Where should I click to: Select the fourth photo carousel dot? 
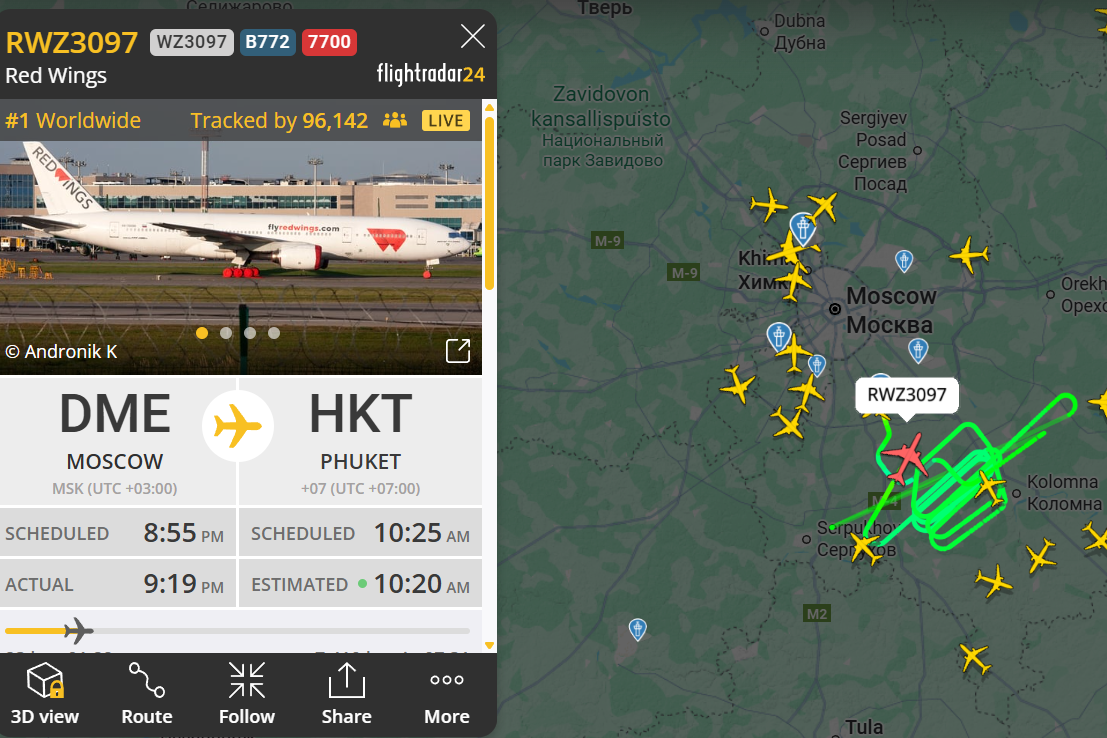tap(274, 333)
